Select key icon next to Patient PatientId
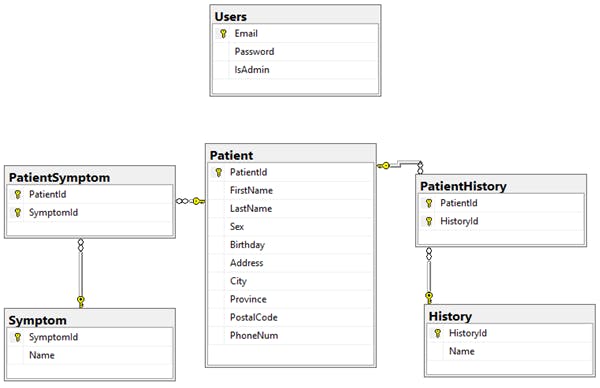This screenshot has height=388, width=600. (218, 173)
